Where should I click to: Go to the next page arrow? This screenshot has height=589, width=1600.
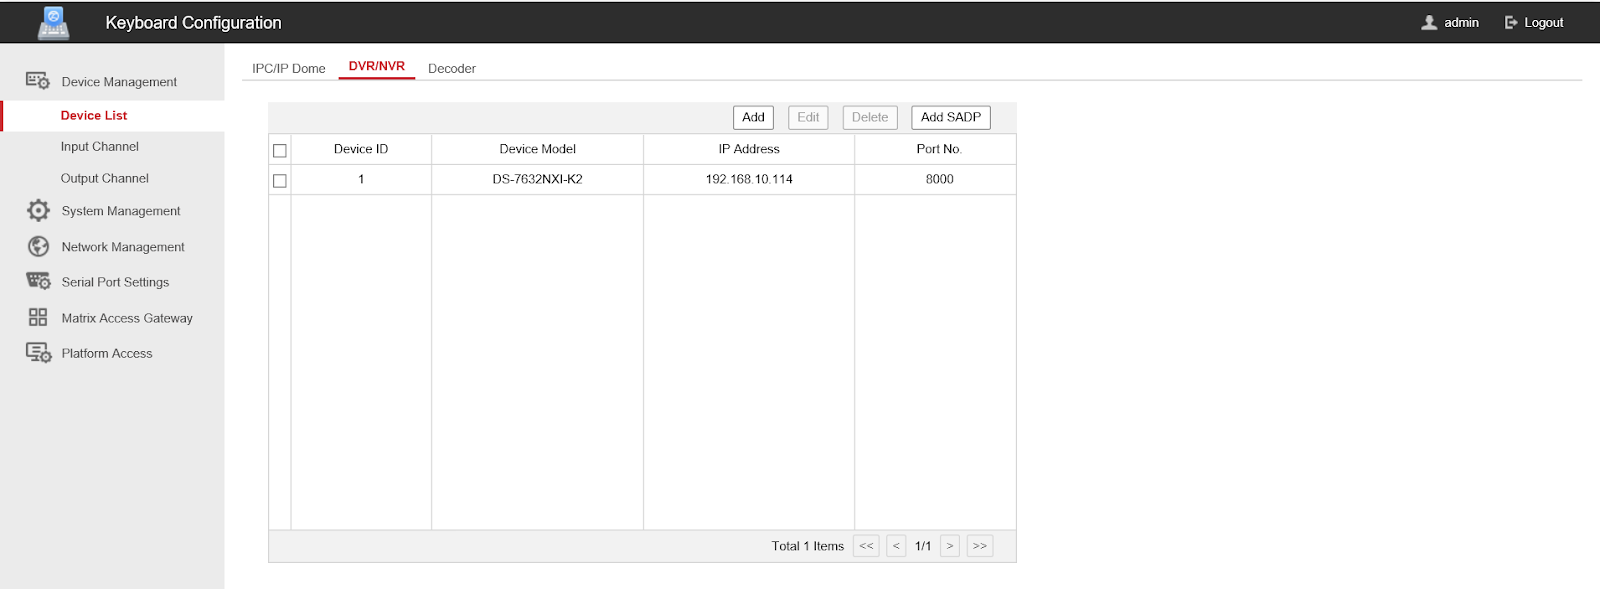click(949, 546)
